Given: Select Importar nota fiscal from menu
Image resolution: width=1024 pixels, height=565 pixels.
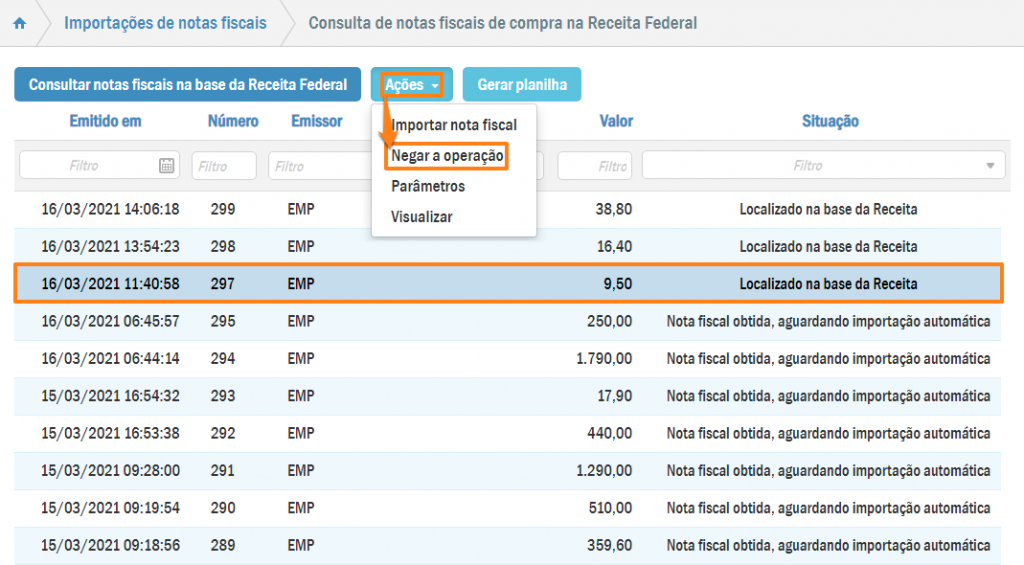Looking at the screenshot, I should click(x=454, y=125).
